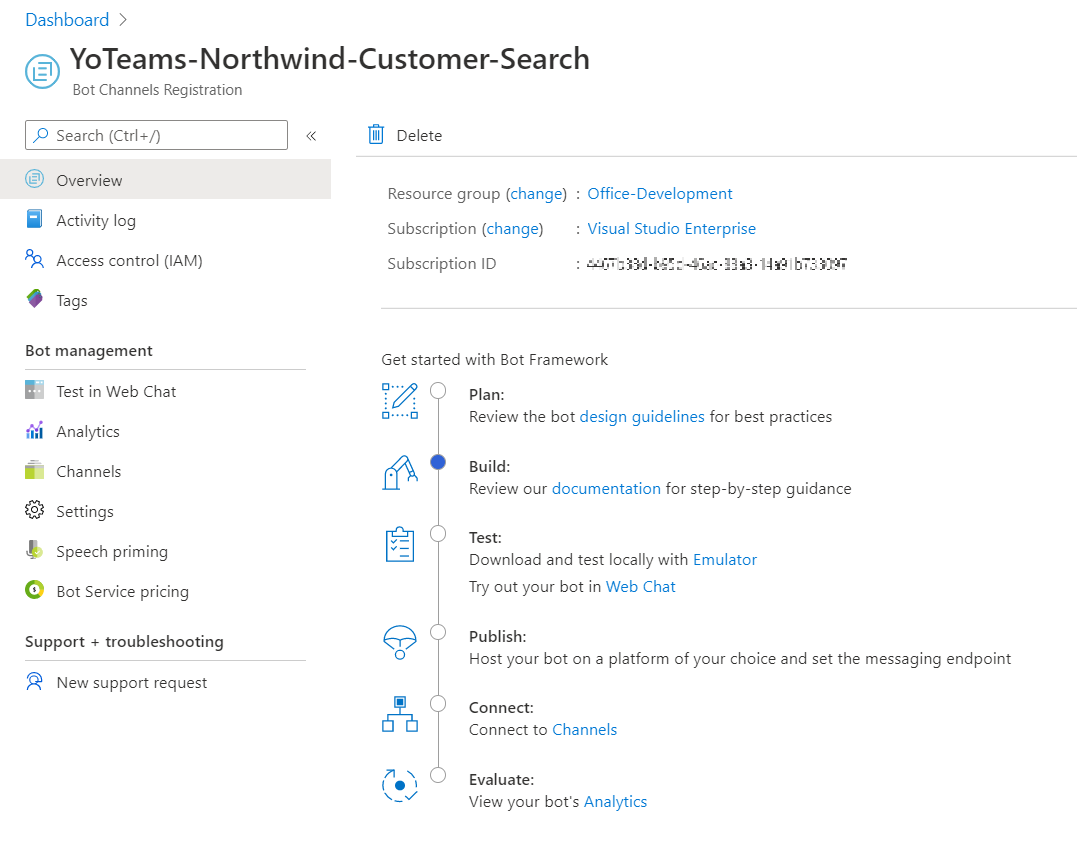The height and width of the screenshot is (847, 1077).
Task: Open Test in Web Chat icon
Action: point(35,391)
